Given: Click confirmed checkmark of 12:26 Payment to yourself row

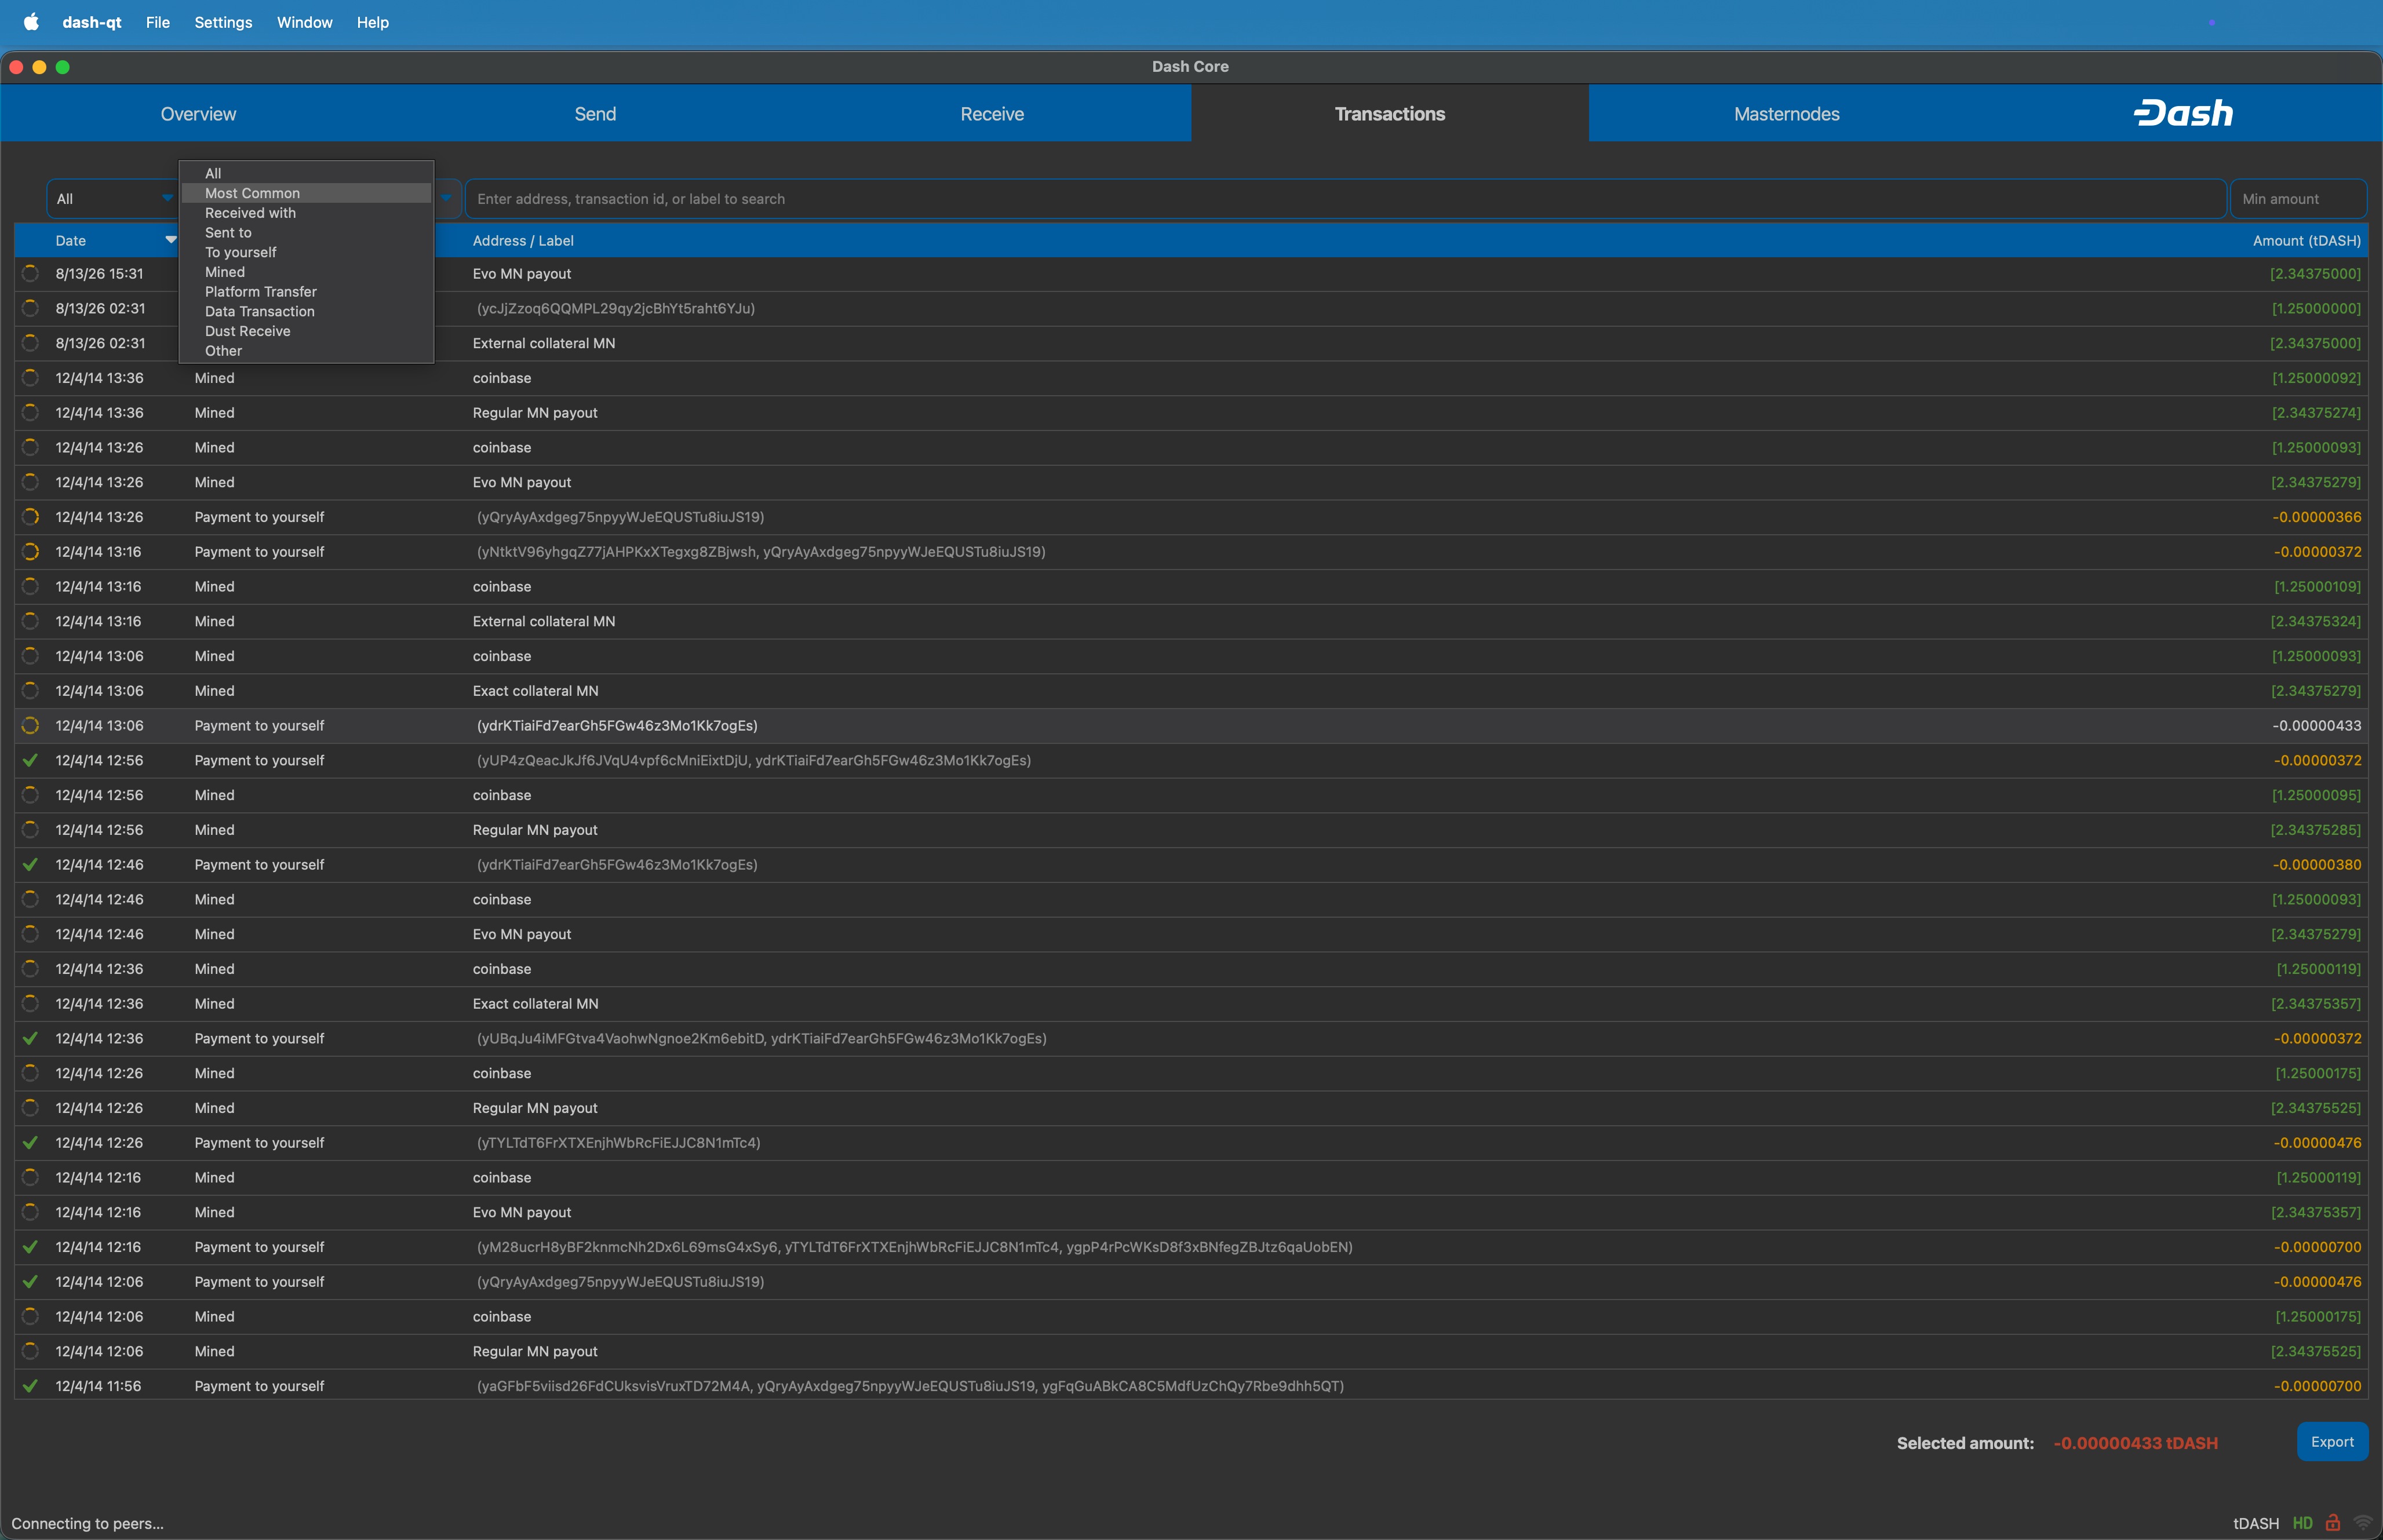Looking at the screenshot, I should [31, 1142].
